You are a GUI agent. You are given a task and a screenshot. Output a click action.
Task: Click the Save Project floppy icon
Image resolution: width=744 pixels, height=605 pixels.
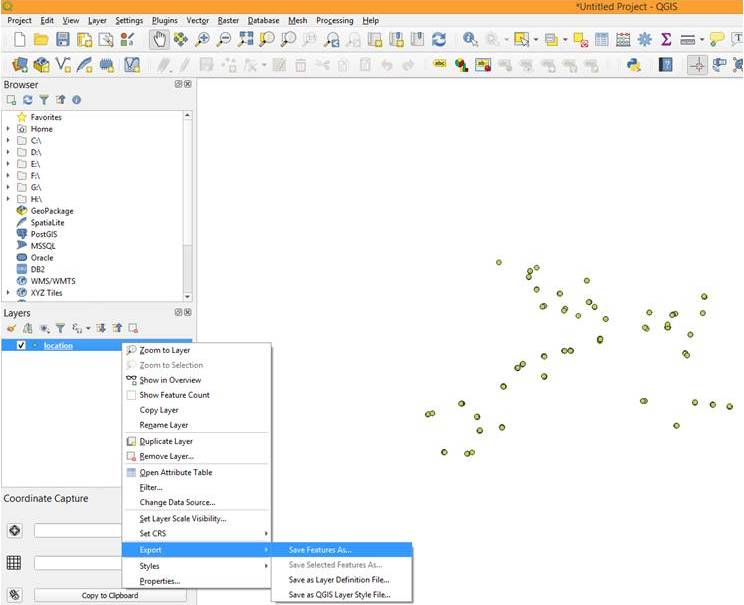click(63, 40)
